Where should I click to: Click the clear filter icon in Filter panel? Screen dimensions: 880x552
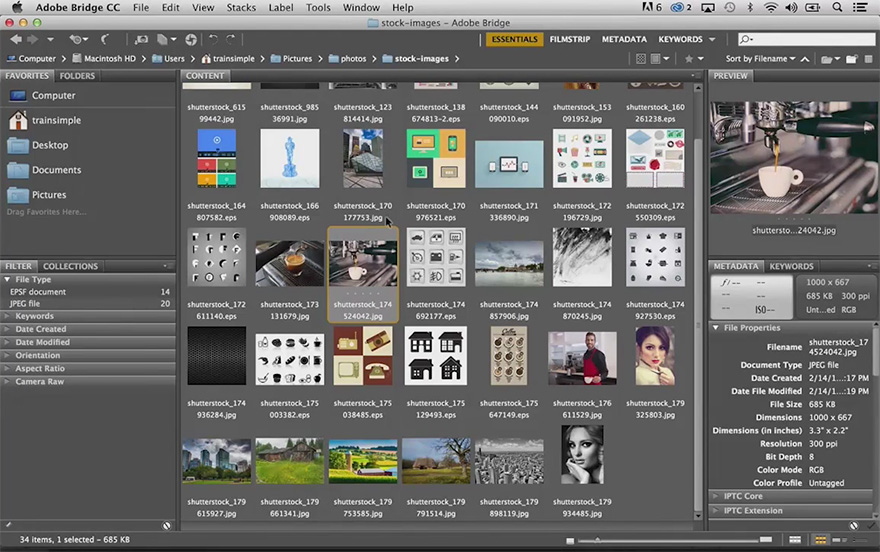point(167,526)
